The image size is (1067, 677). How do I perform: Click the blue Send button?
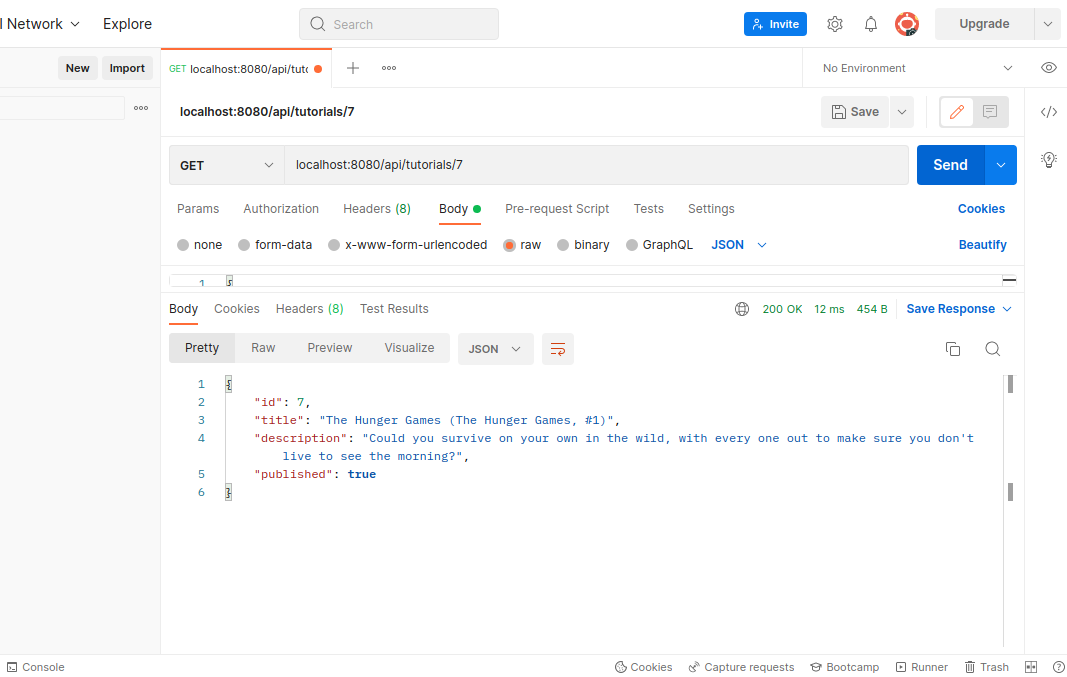(x=951, y=165)
